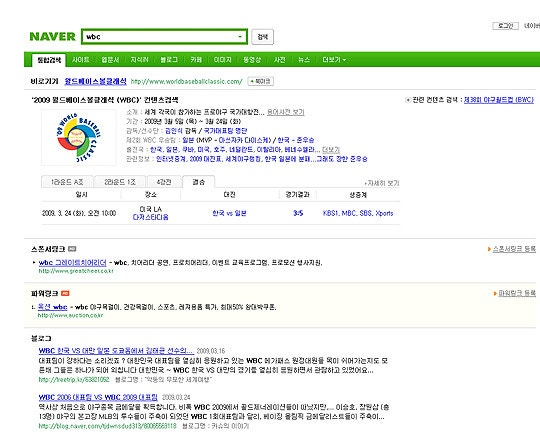Viewport: 540px width, 437px height.
Task: Open the 자세히 보기 details link
Action: coord(382,183)
